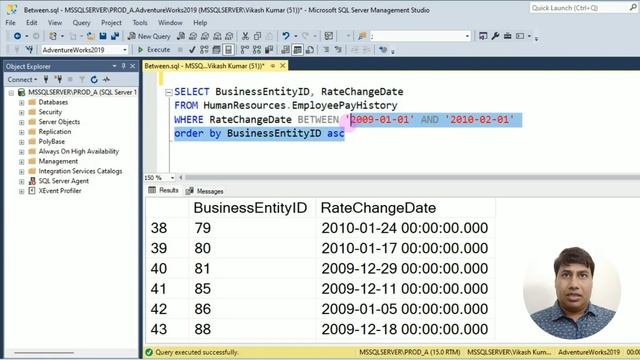The image size is (640, 360).
Task: Click the Cut scissors icon
Action: 245,36
